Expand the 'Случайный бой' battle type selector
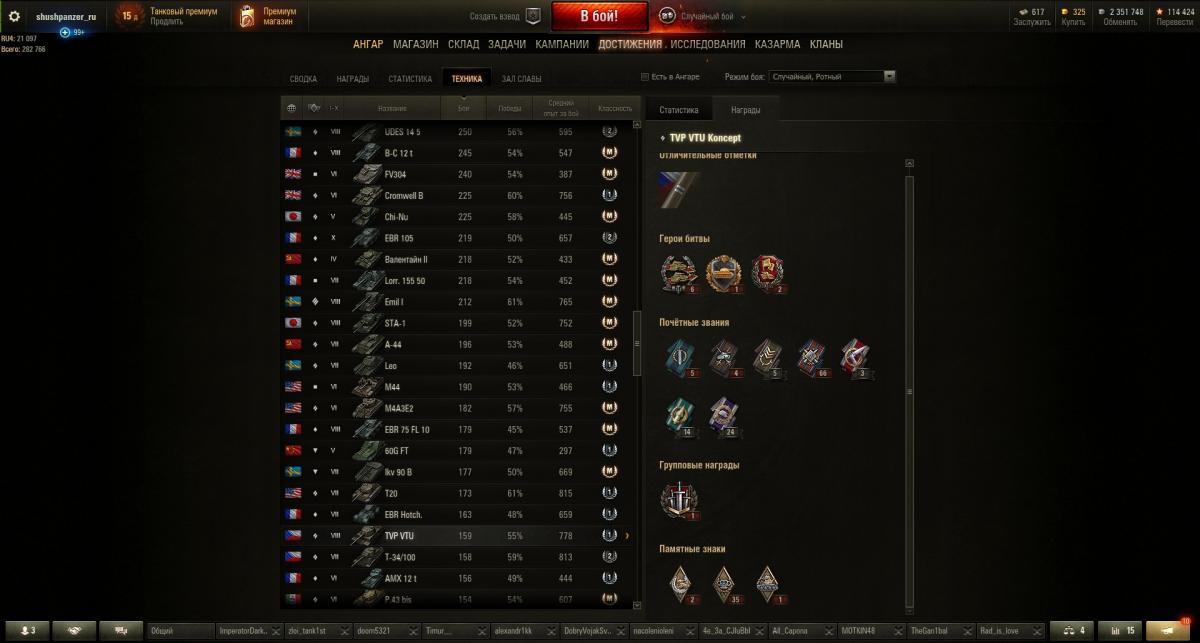The height and width of the screenshot is (643, 1200). (x=702, y=16)
